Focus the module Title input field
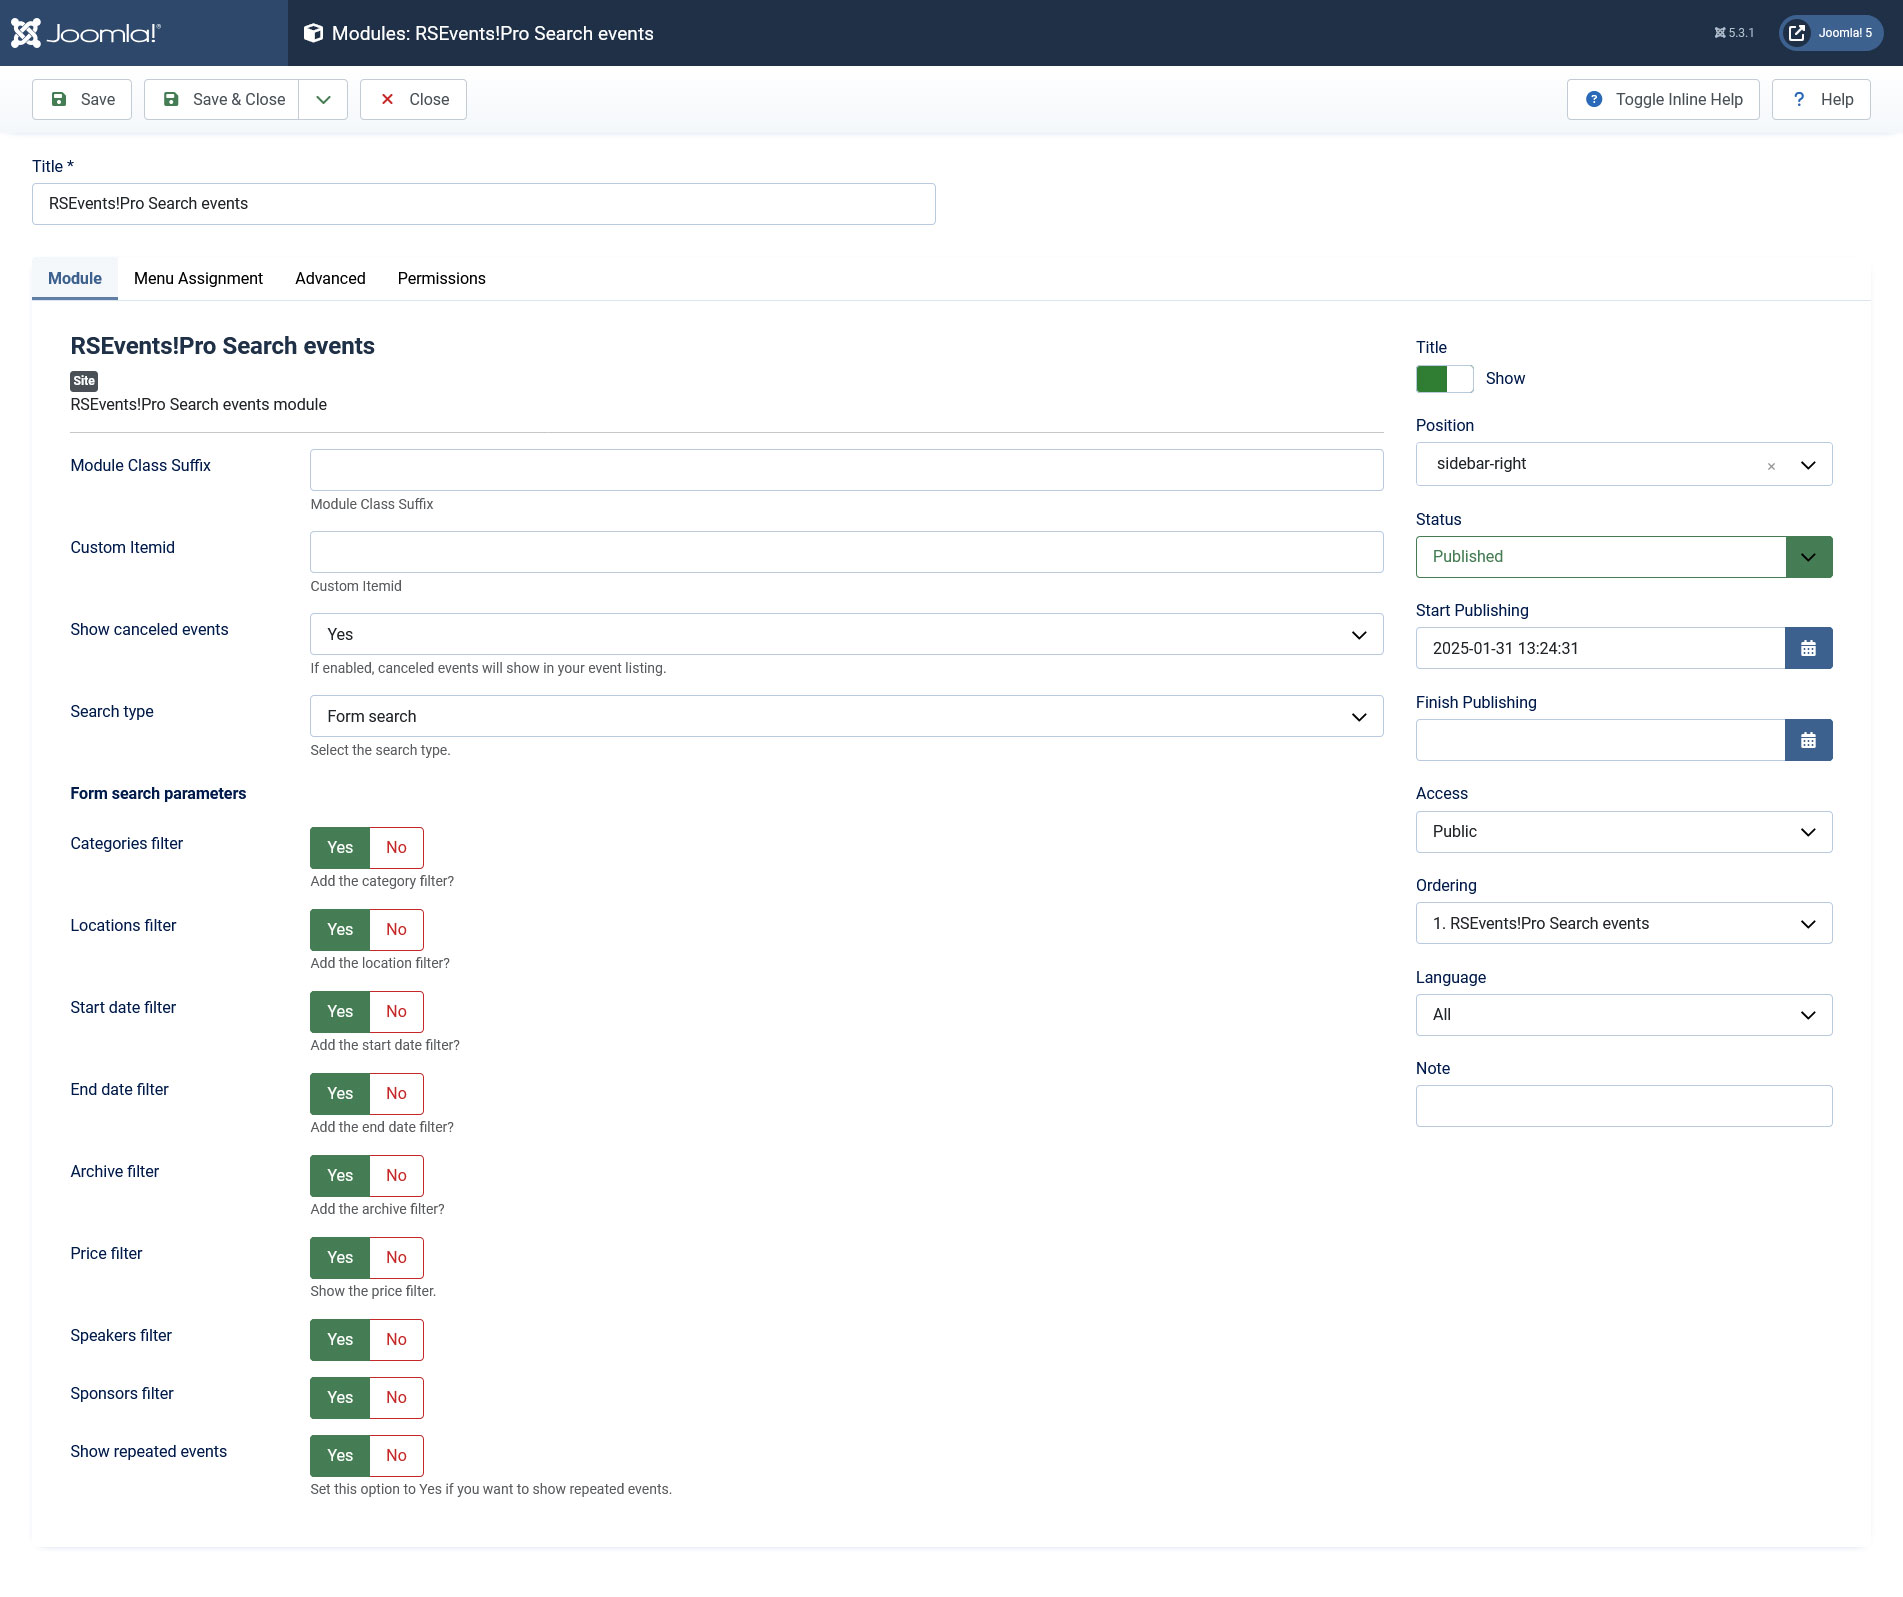The width and height of the screenshot is (1903, 1597). coord(484,204)
